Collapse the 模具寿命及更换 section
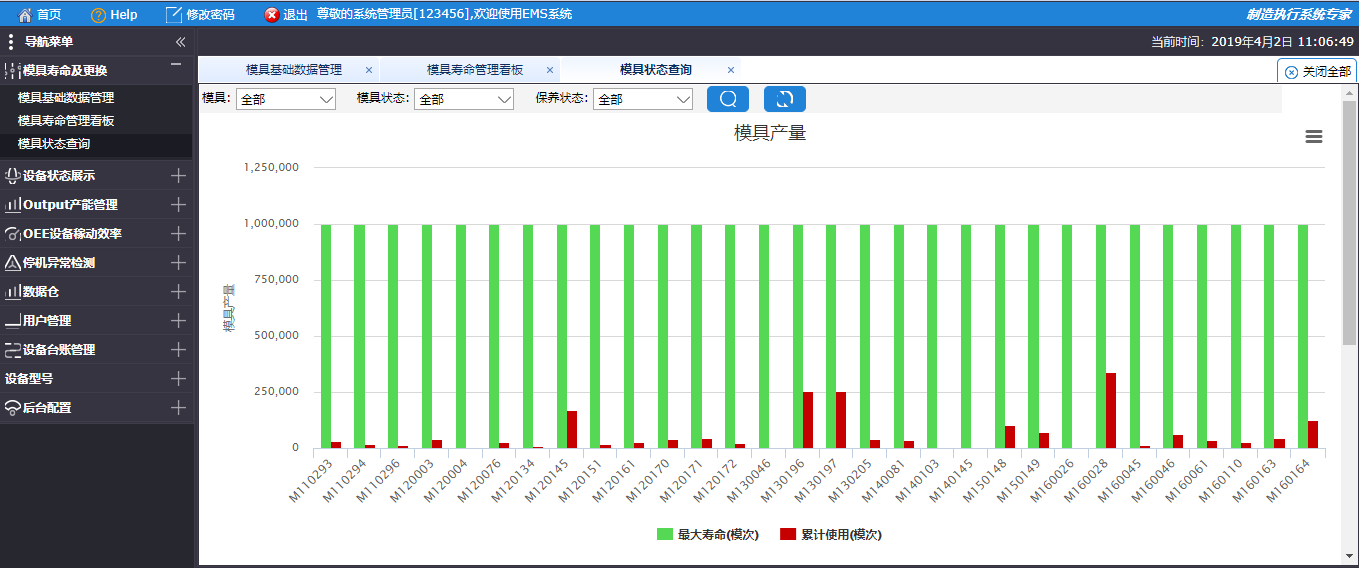This screenshot has width=1359, height=568. [176, 66]
